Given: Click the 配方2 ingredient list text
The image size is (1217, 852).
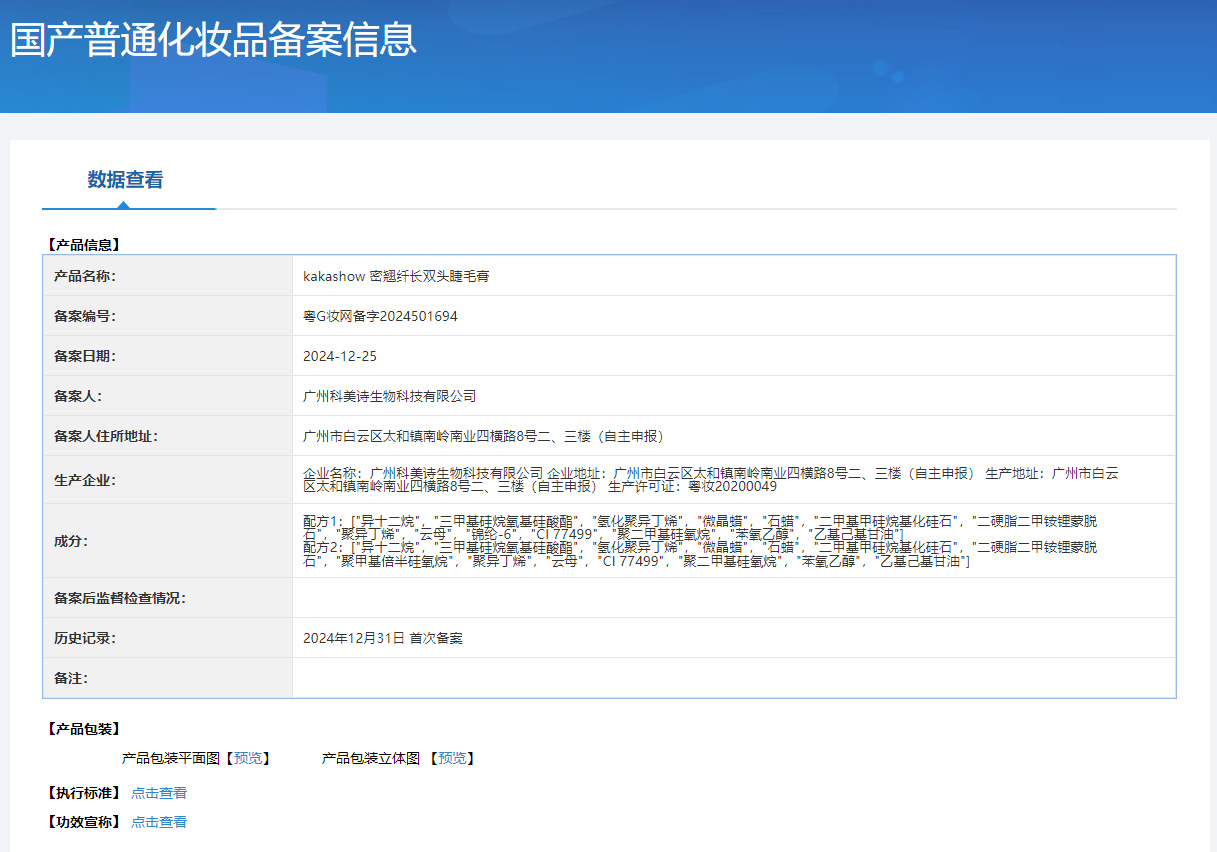Looking at the screenshot, I should pyautogui.click(x=700, y=555).
